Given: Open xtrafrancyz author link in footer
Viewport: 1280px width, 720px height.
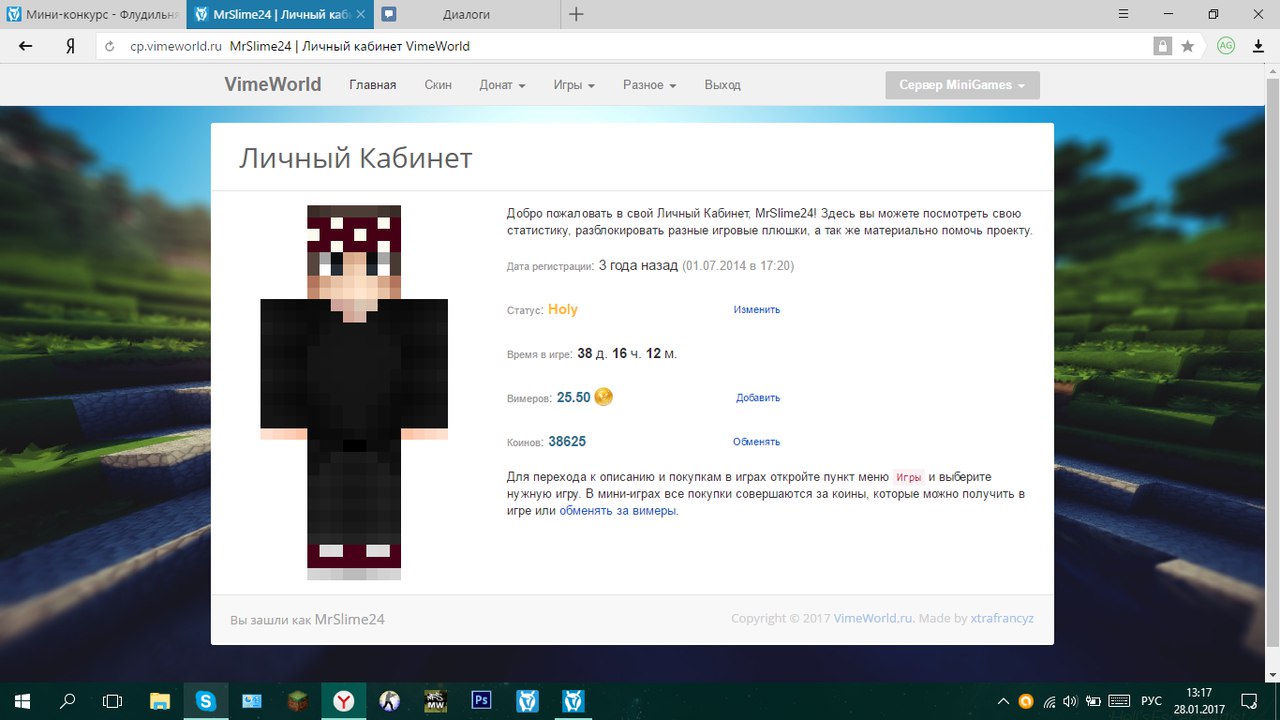Looking at the screenshot, I should [1002, 619].
